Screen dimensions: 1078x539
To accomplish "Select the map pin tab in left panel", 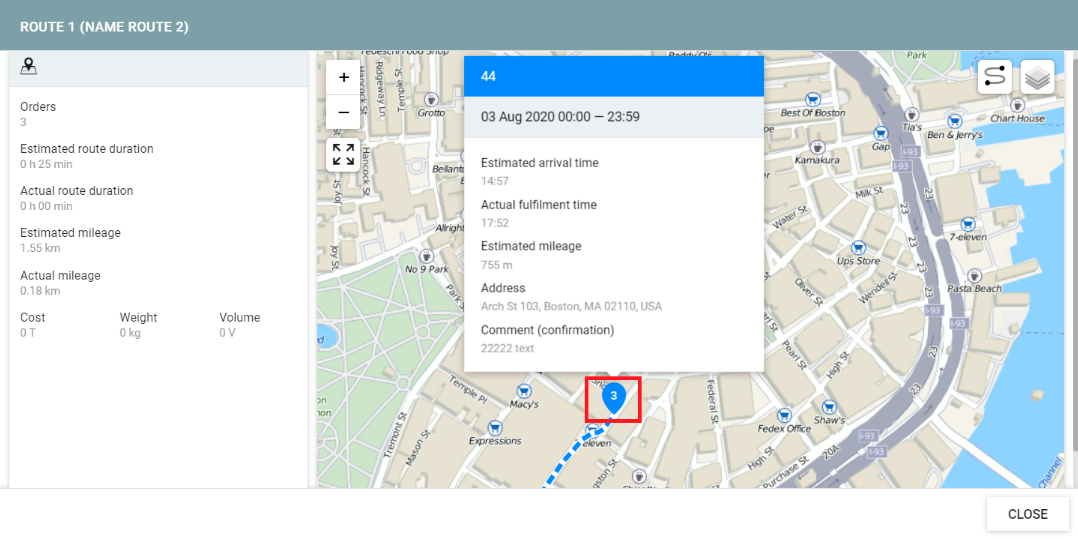I will [x=29, y=66].
